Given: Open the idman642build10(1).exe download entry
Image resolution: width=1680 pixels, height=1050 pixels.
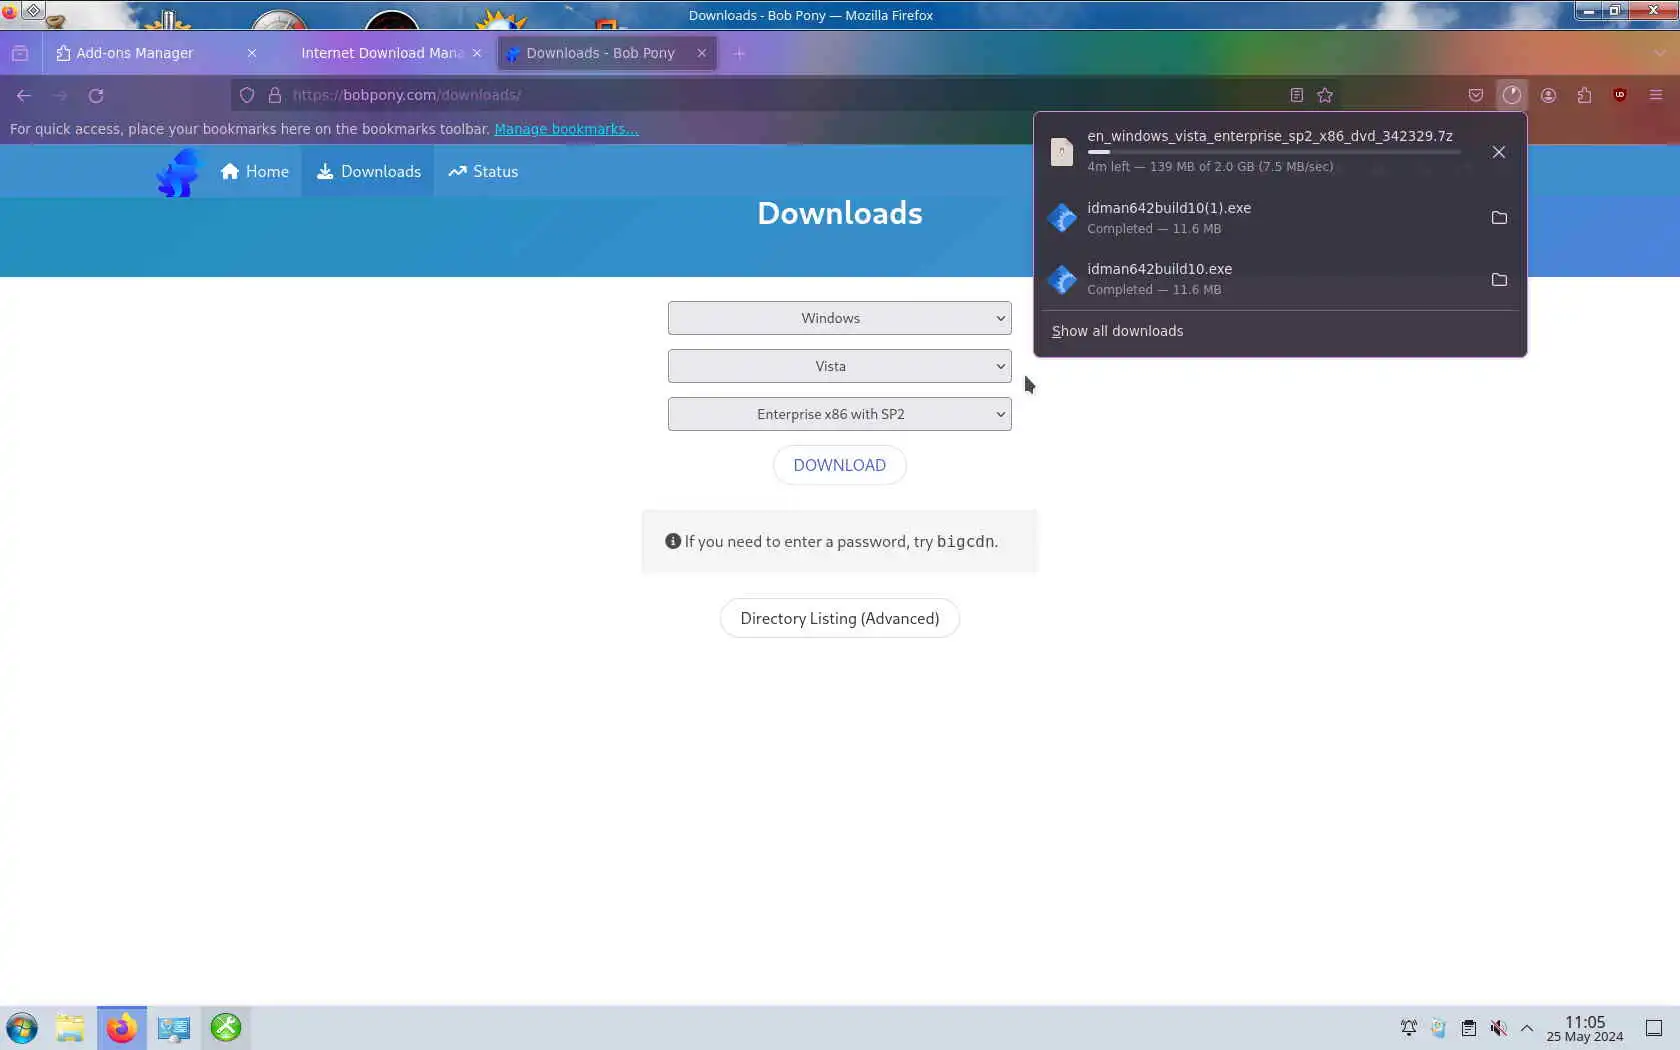Looking at the screenshot, I should pyautogui.click(x=1260, y=218).
